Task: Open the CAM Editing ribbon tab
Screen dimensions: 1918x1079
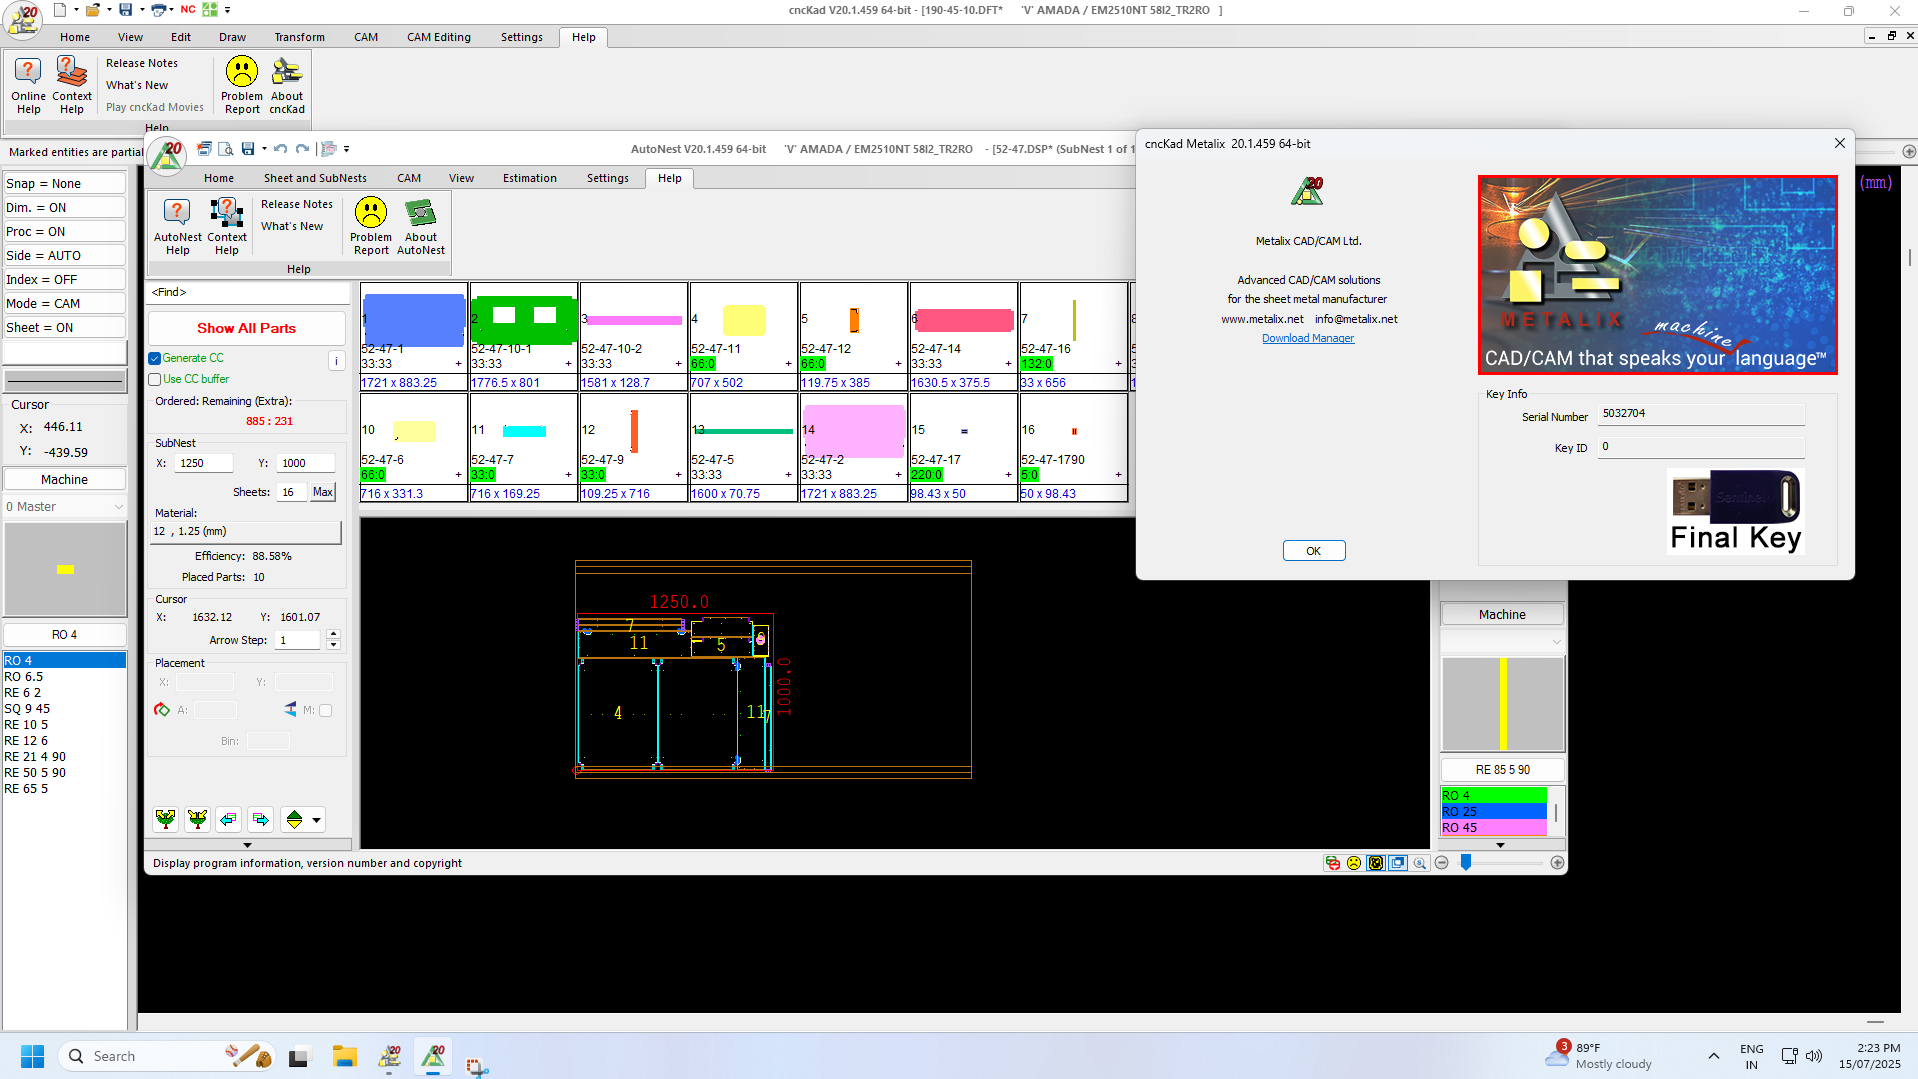Action: point(438,37)
